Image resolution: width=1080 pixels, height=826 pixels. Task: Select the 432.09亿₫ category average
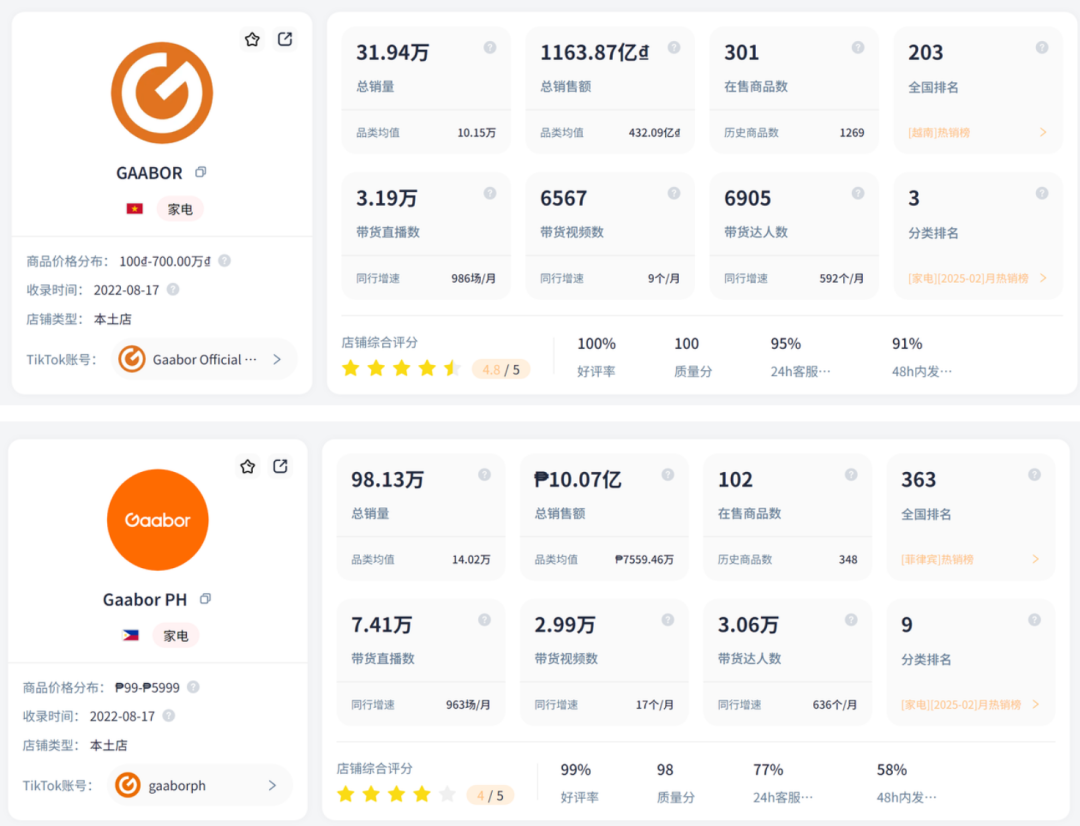654,132
